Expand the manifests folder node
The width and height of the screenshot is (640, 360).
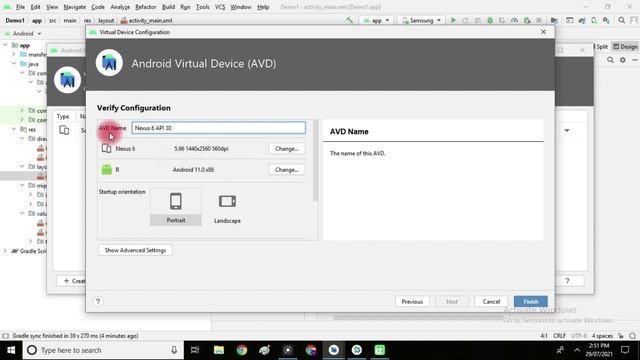(14, 54)
